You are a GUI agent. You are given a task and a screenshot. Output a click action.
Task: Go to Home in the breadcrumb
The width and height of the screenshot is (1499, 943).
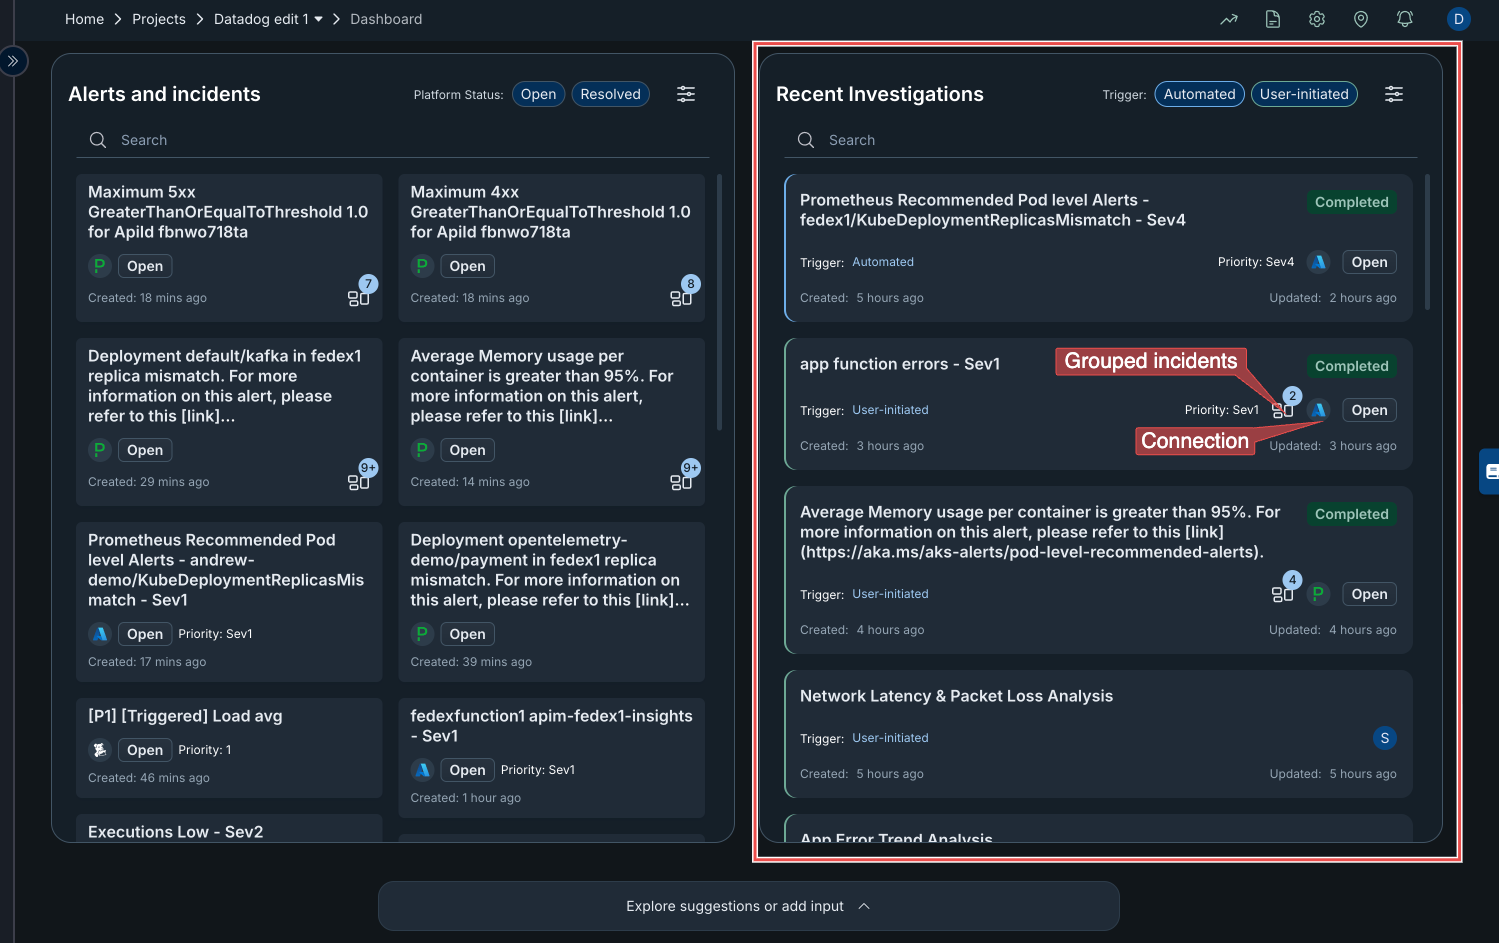[84, 19]
